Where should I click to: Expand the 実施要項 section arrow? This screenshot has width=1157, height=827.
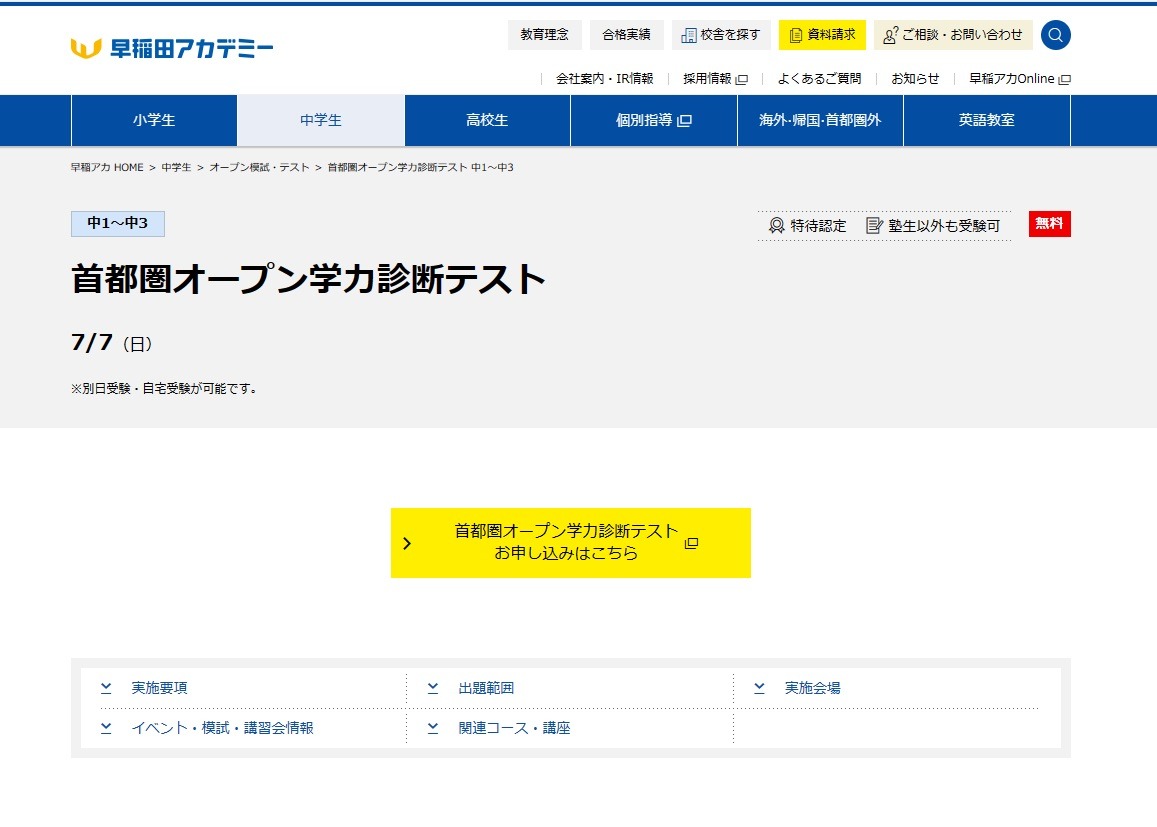click(106, 688)
